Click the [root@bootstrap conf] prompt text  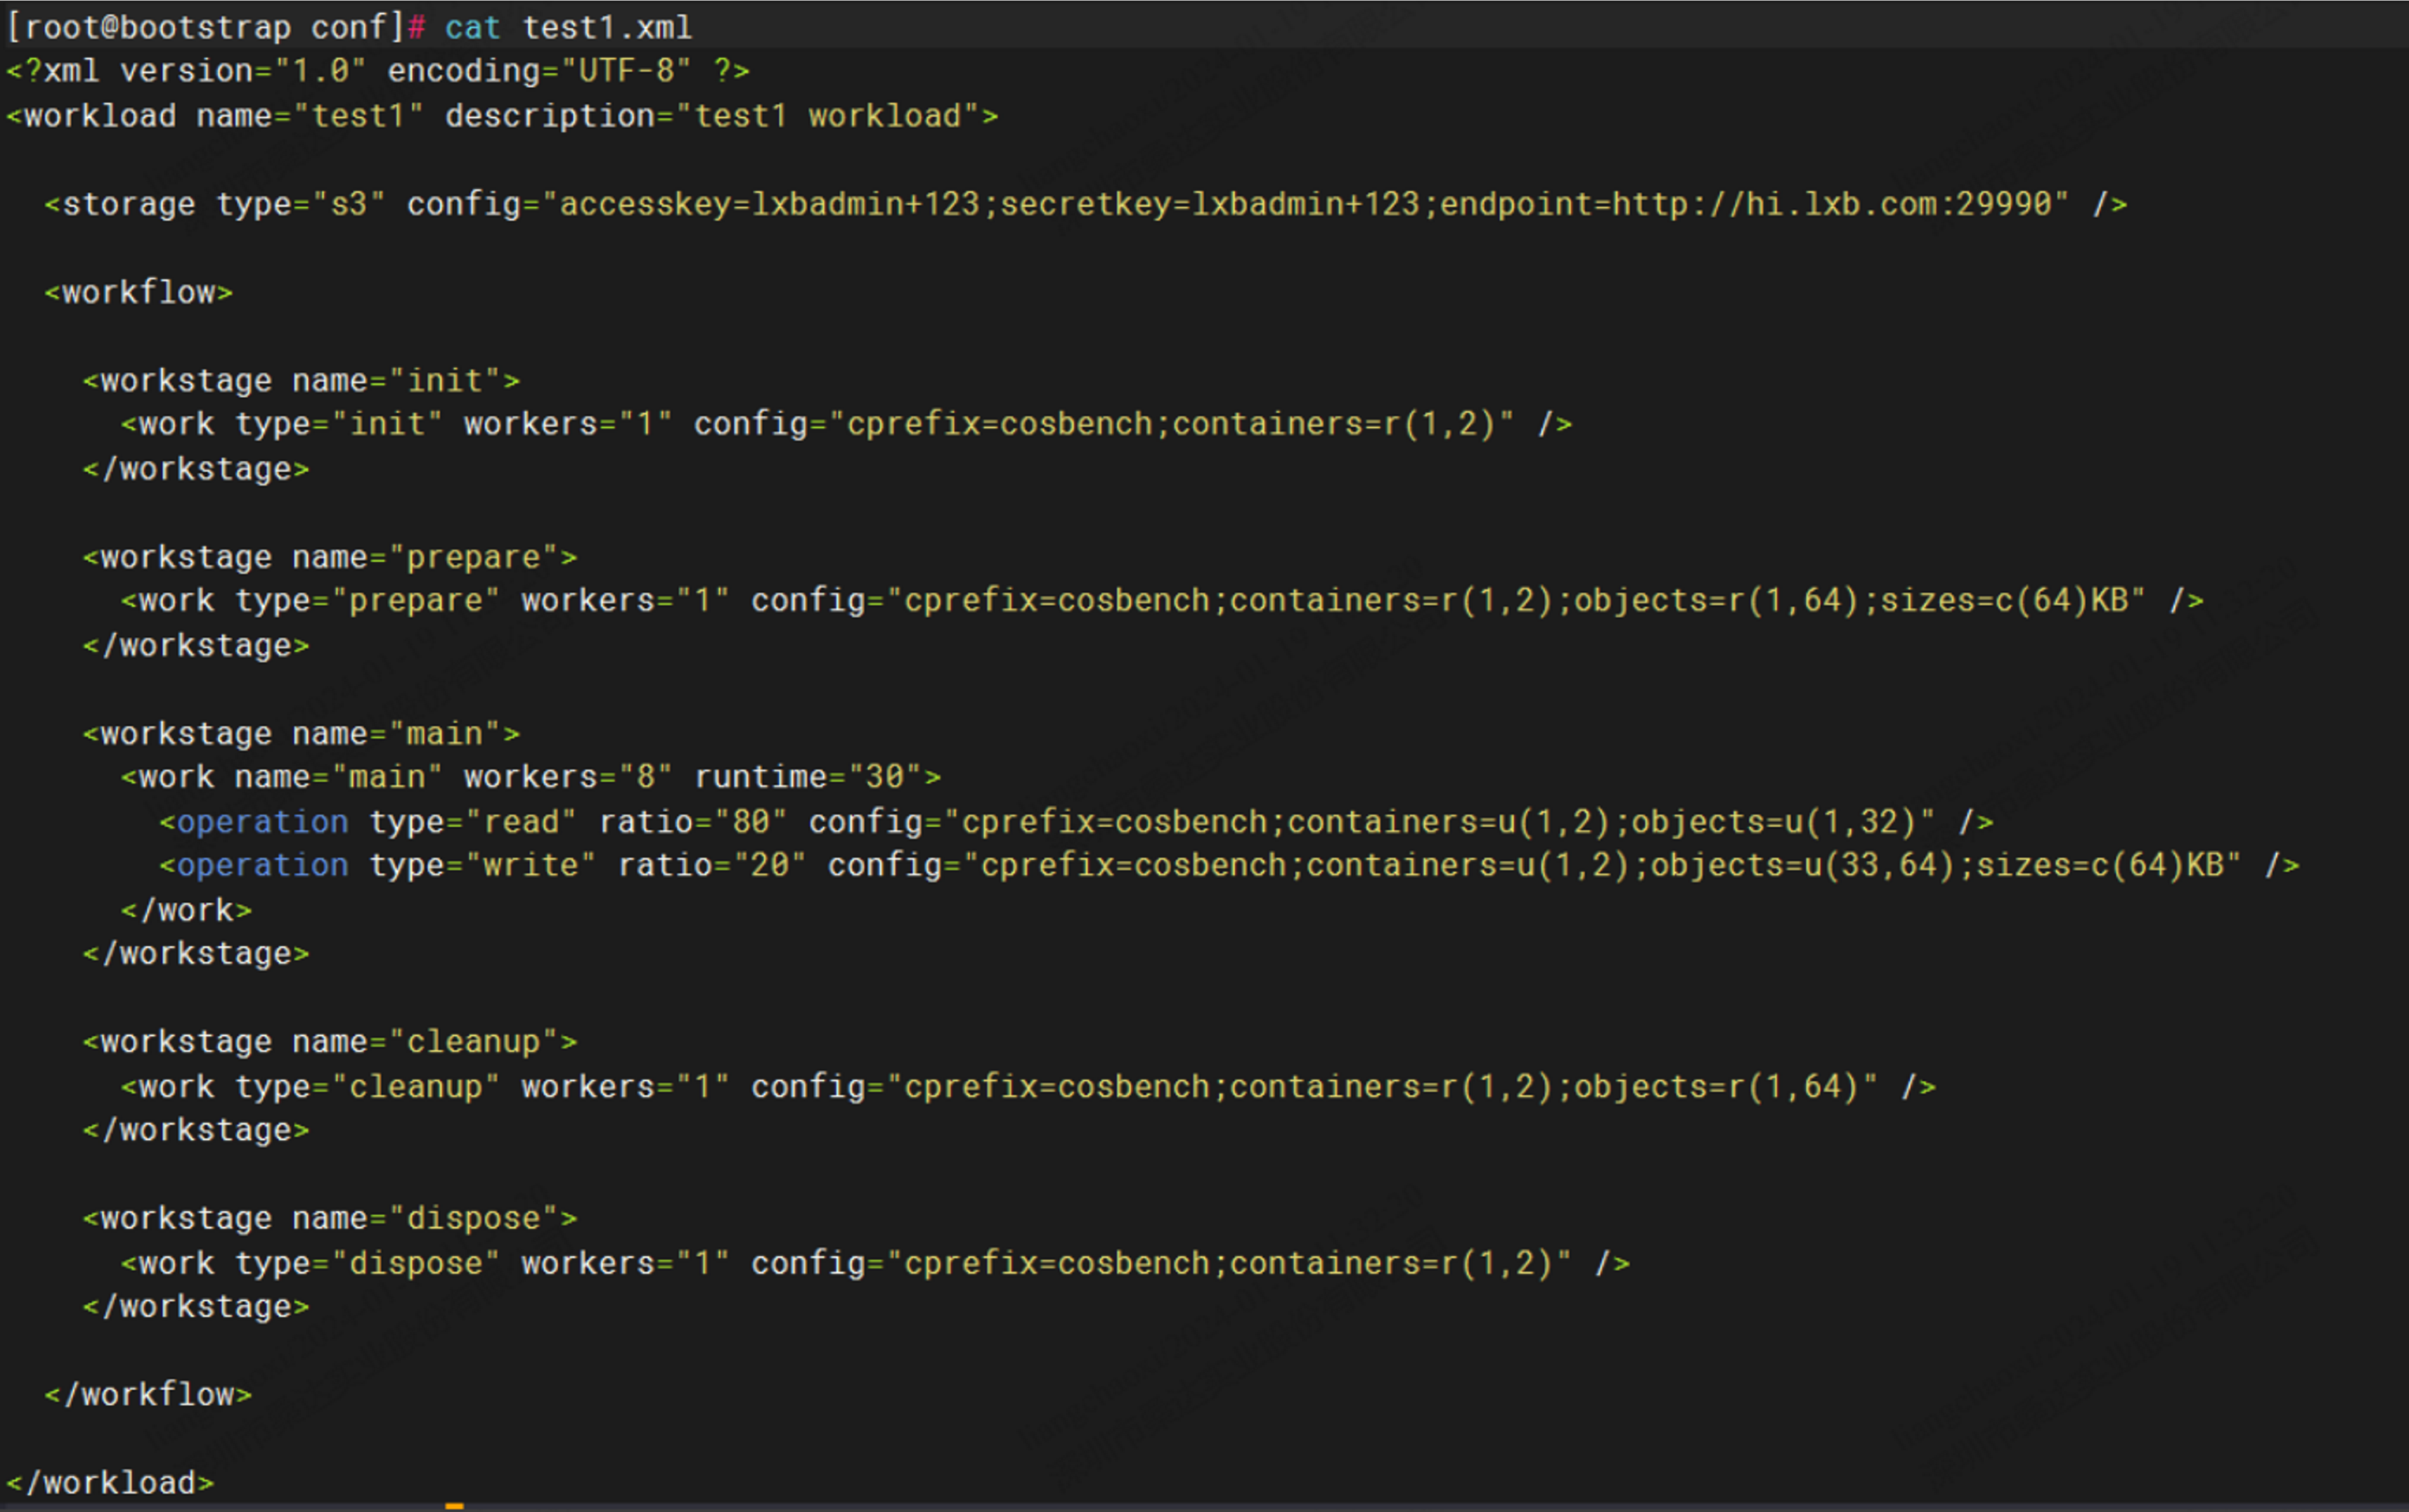205,27
